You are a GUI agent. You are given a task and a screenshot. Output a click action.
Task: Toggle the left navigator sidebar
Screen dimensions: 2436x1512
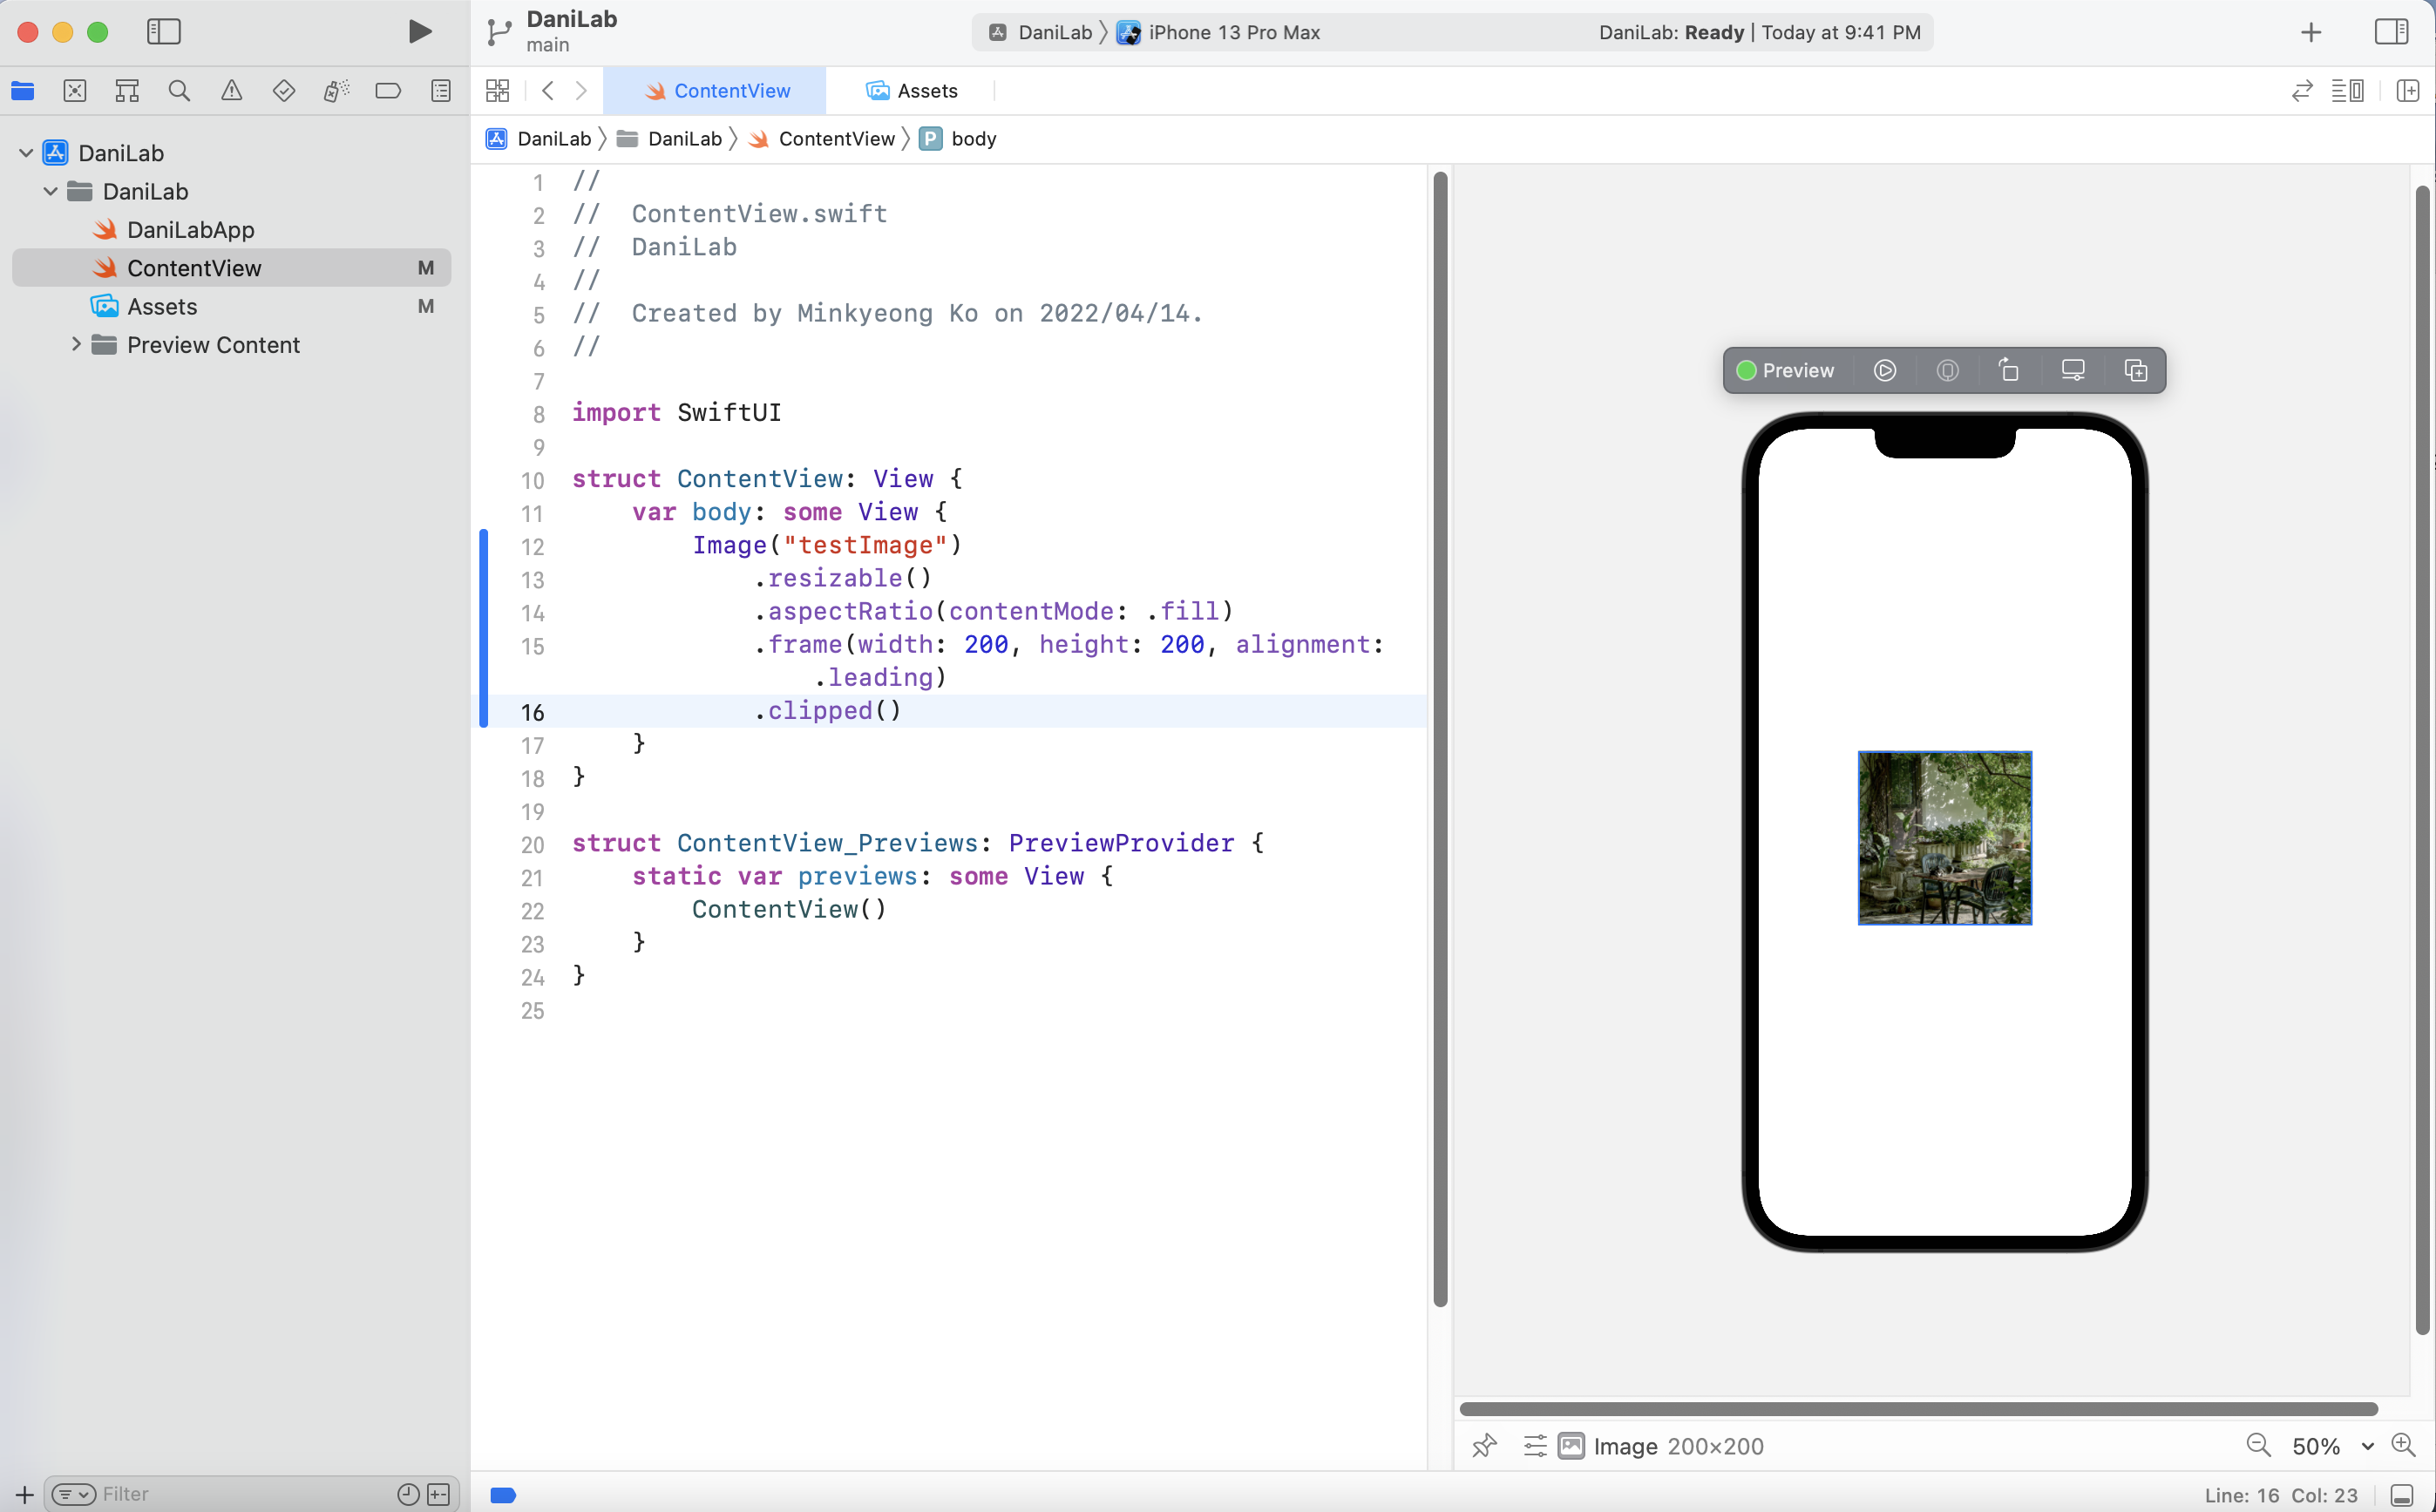click(x=164, y=32)
